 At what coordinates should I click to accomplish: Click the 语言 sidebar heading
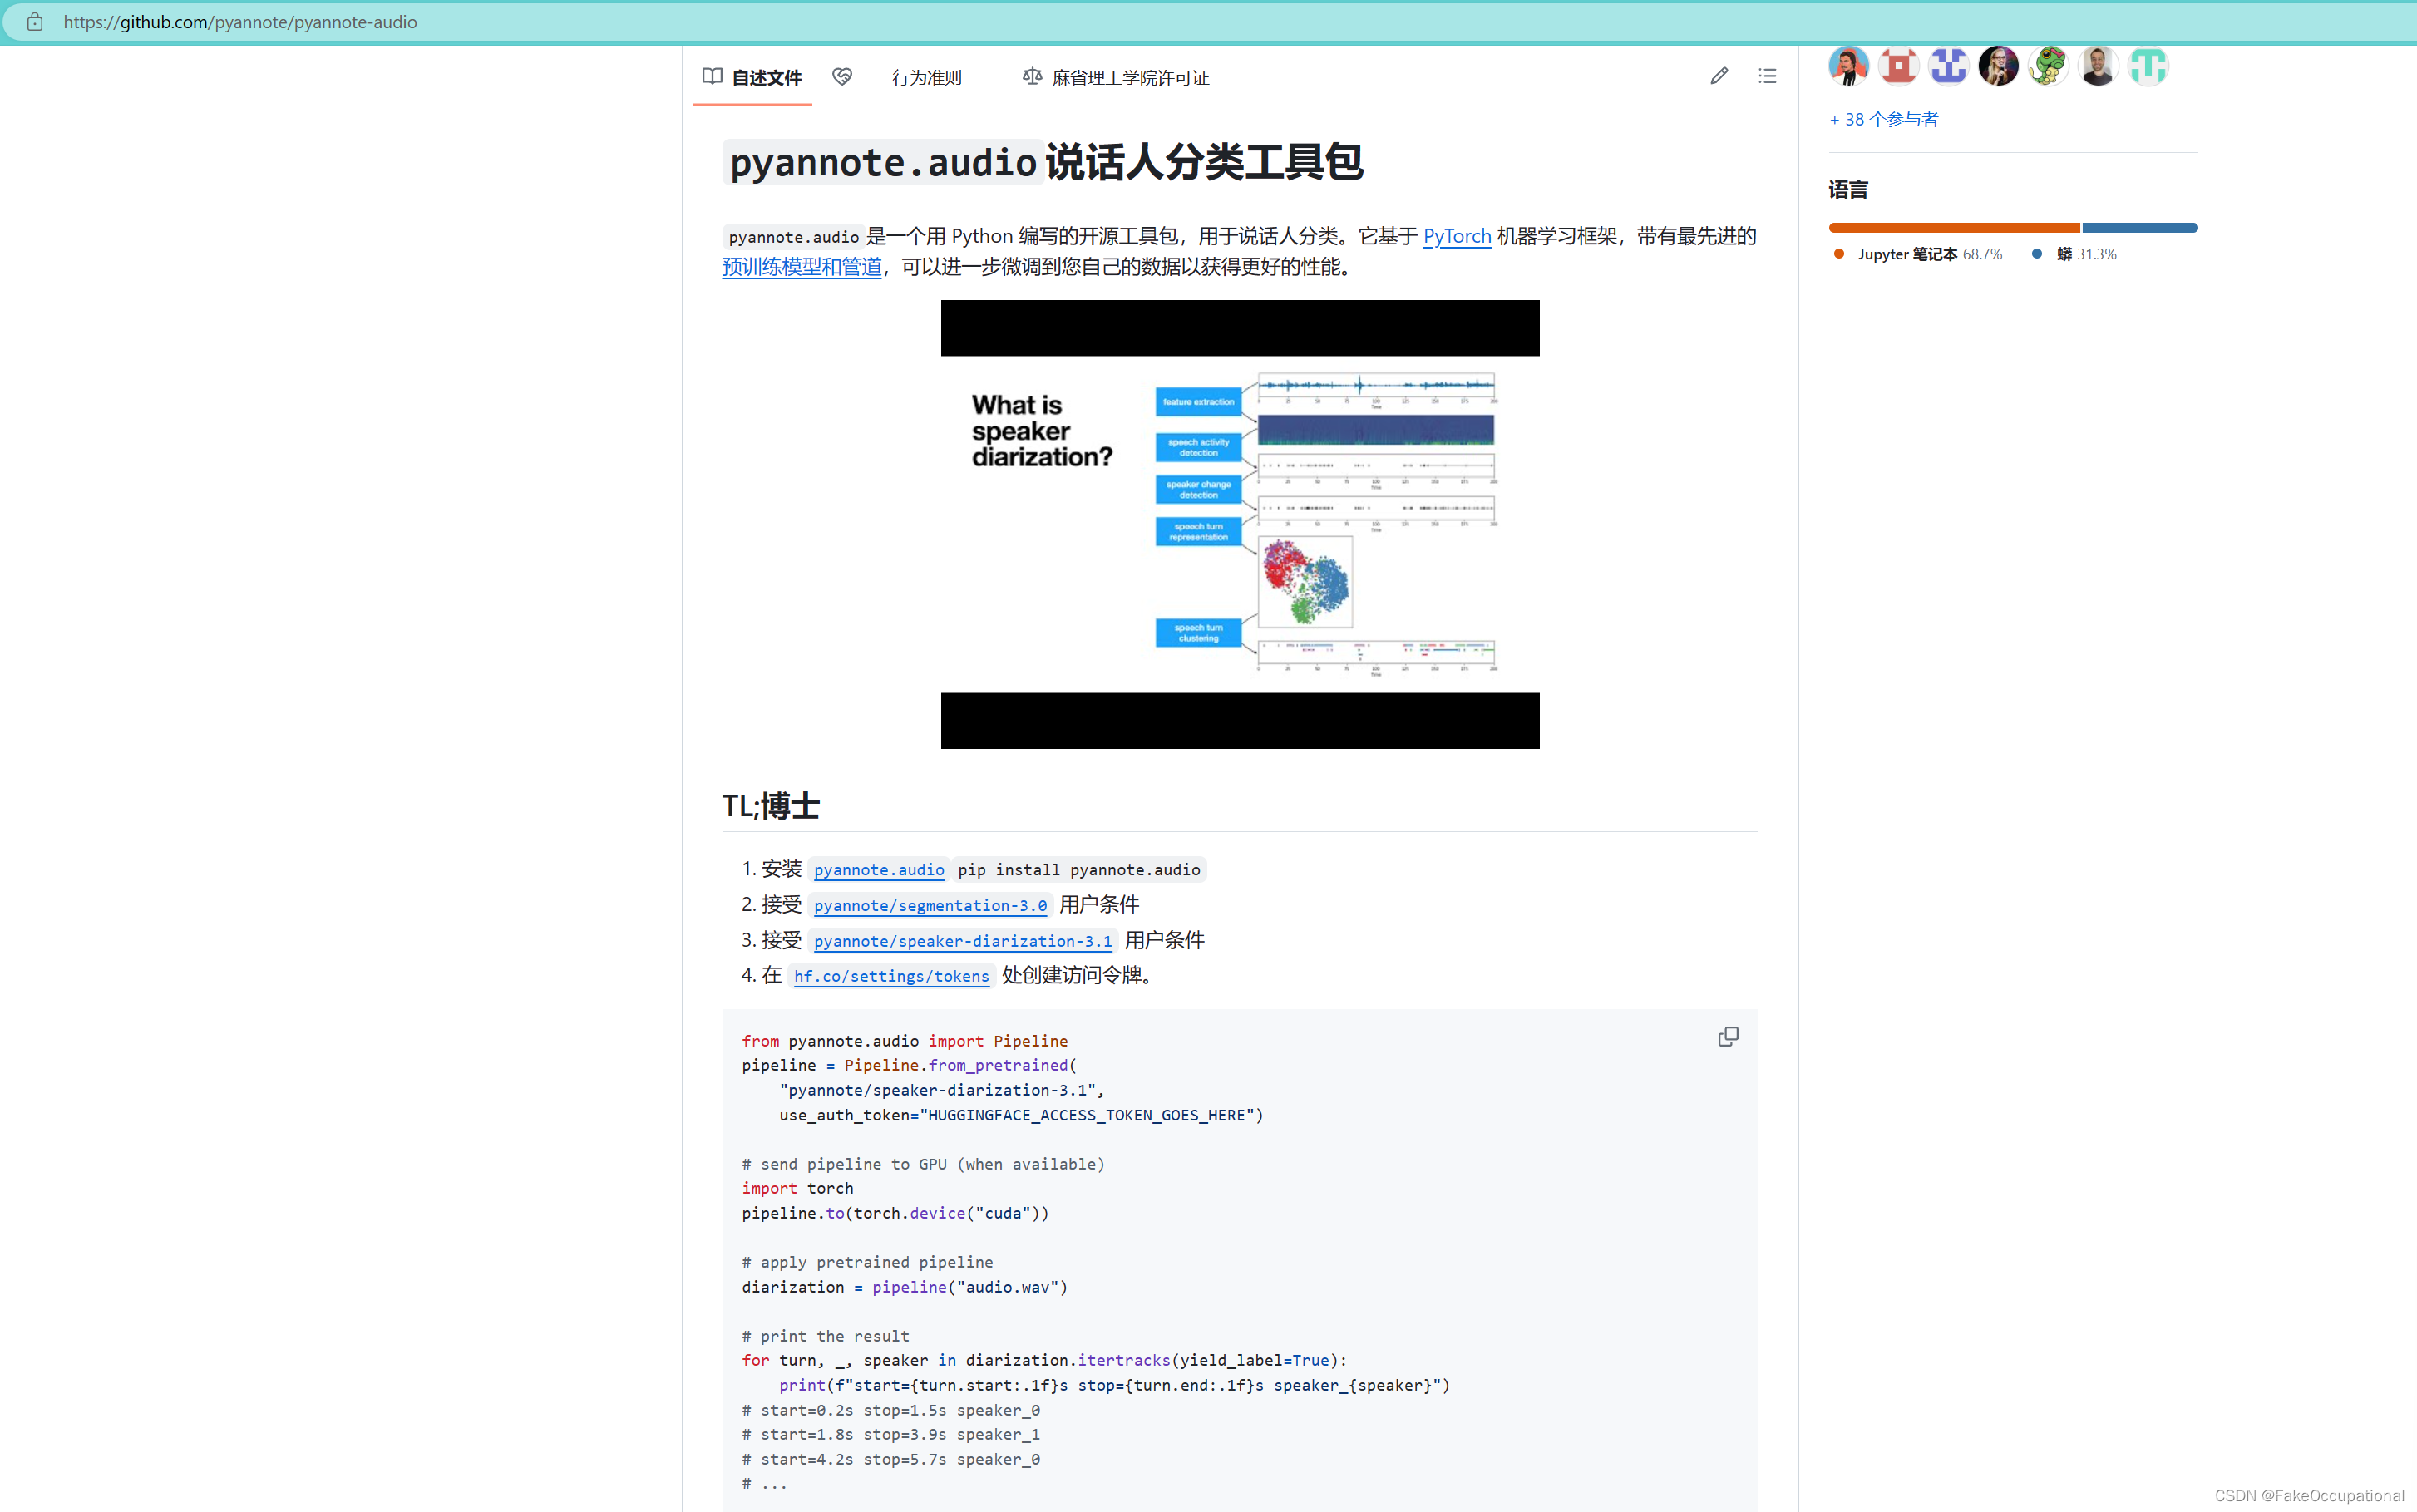(x=1848, y=190)
